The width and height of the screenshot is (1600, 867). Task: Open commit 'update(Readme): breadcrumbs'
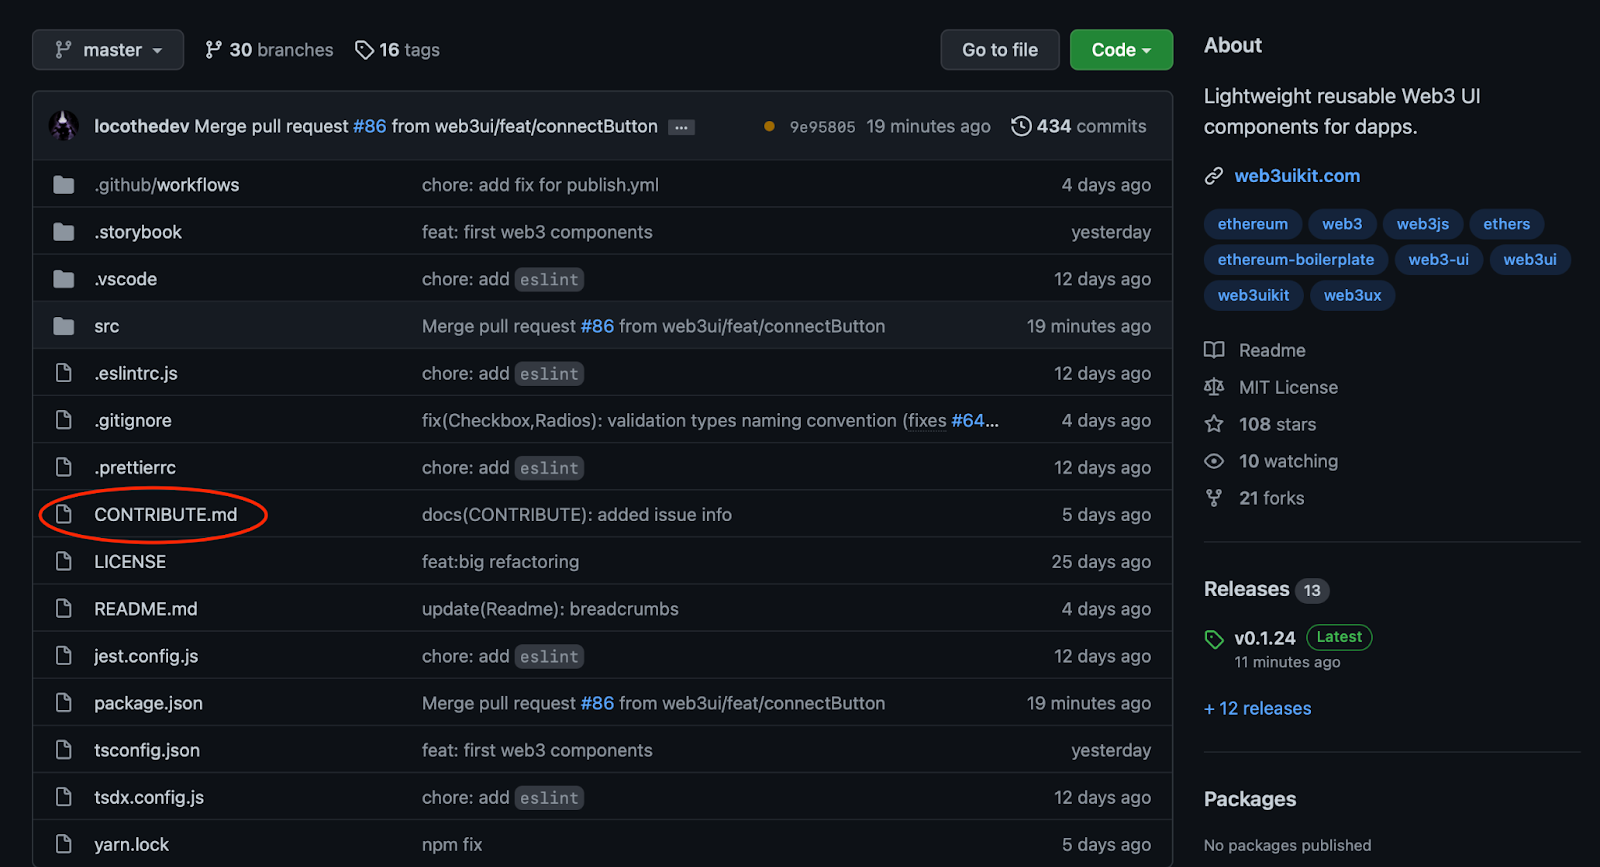click(x=550, y=608)
